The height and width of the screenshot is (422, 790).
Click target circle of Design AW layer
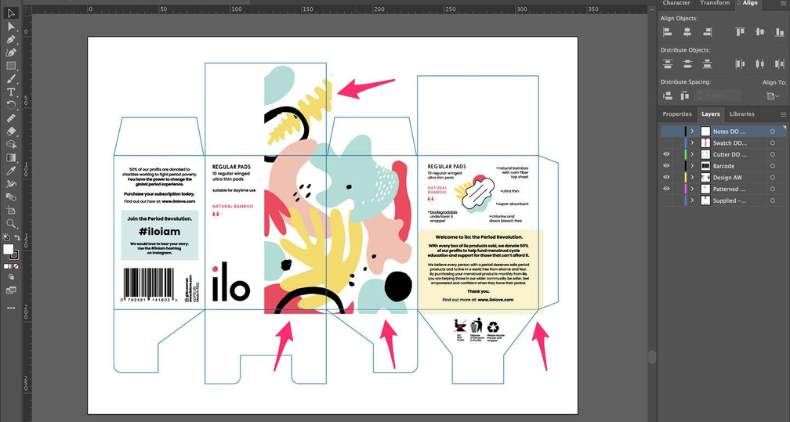[x=772, y=178]
